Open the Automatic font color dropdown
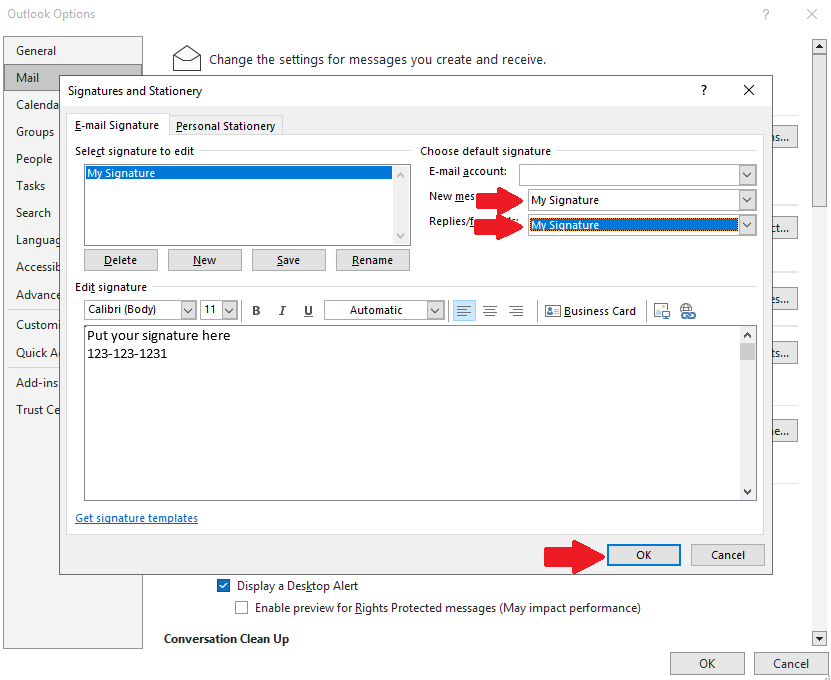 click(435, 310)
